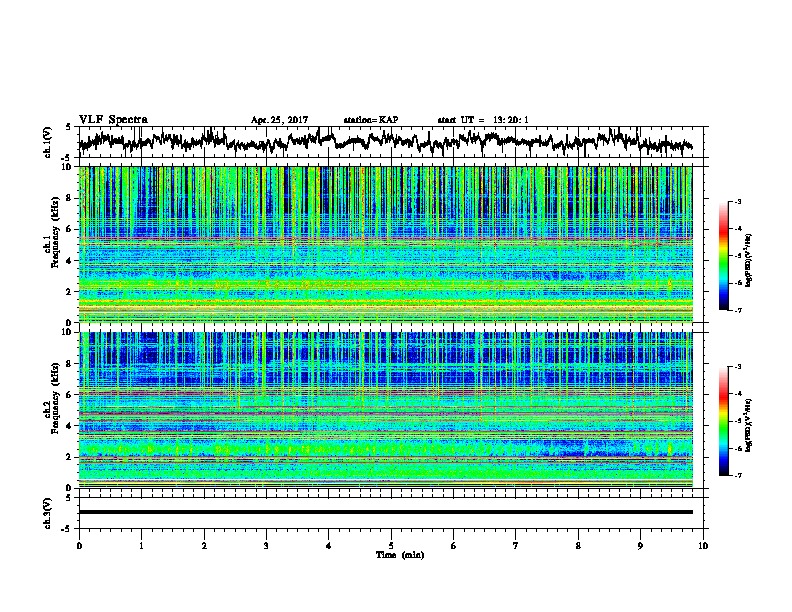The image size is (792, 612).
Task: Click the ch.1 "Frequency (kHz)" axis label
Action: click(55, 233)
